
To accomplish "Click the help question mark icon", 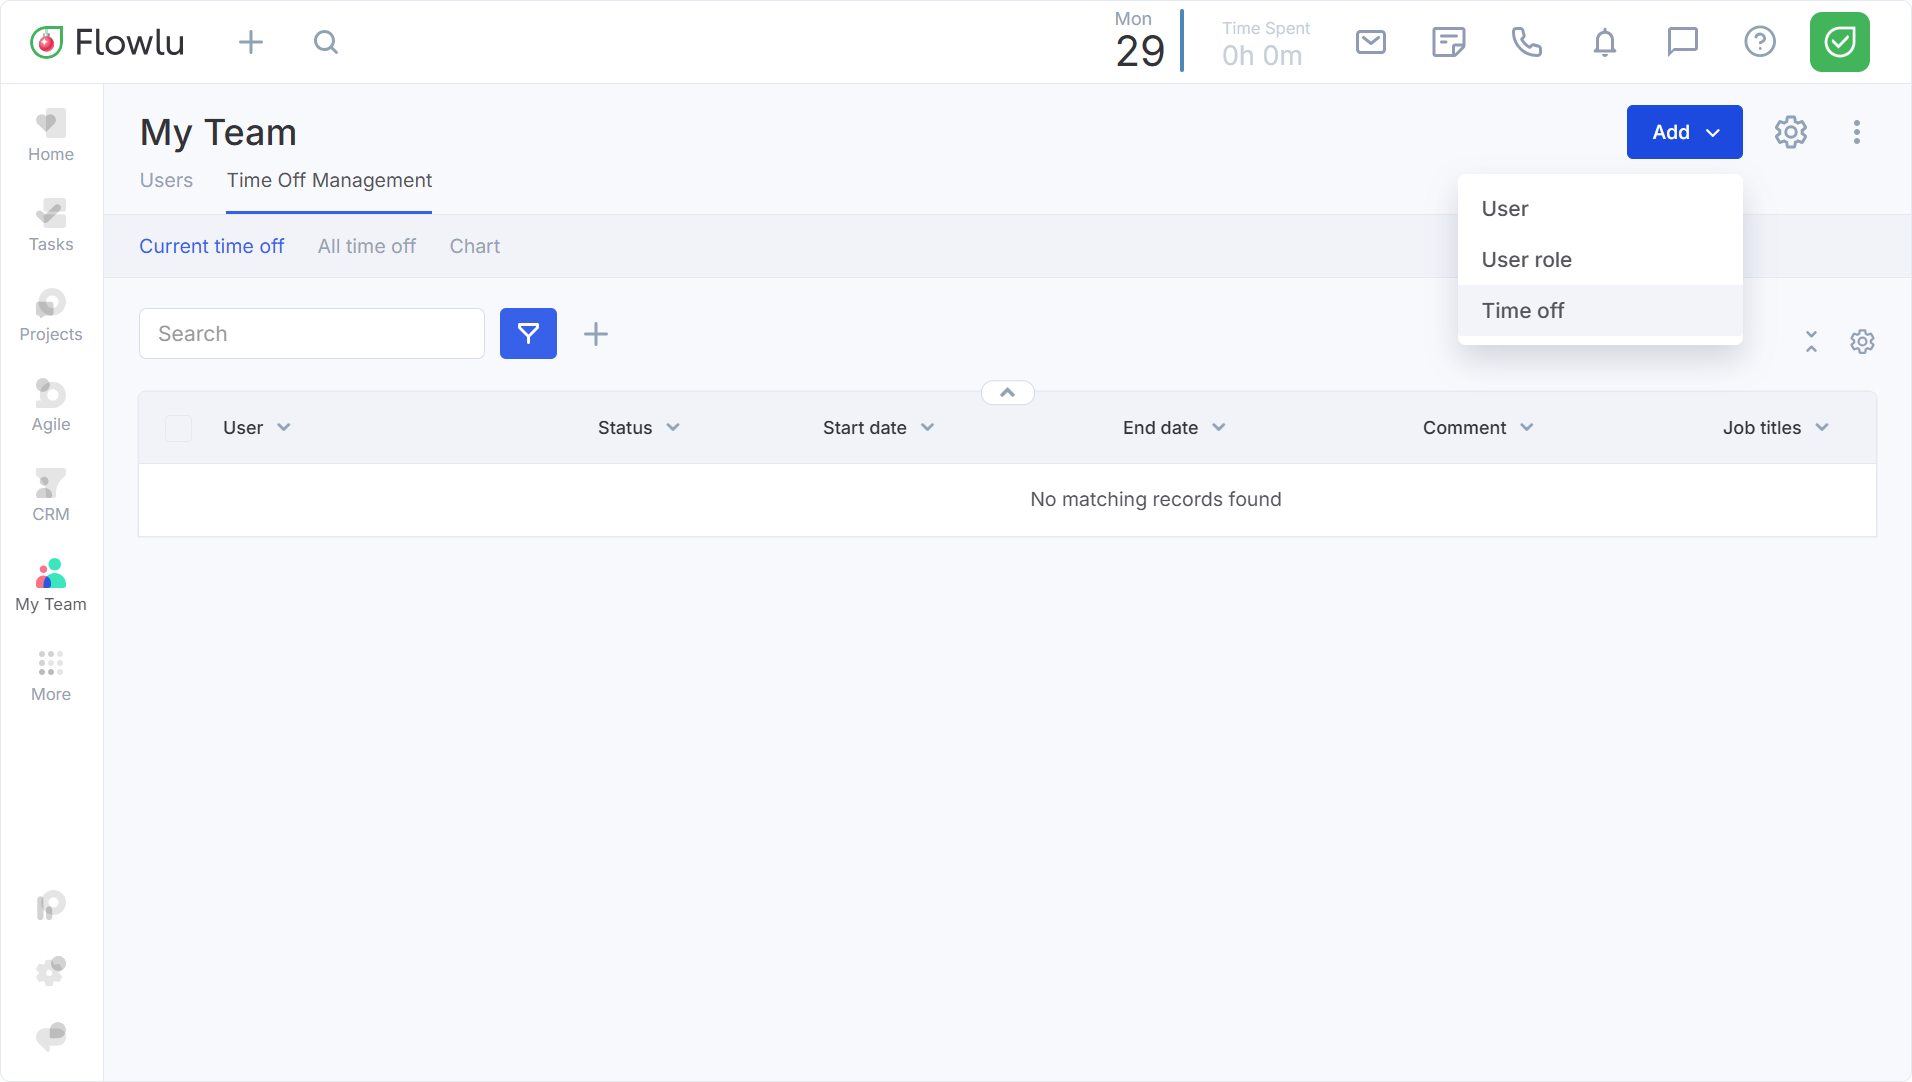I will coord(1759,42).
